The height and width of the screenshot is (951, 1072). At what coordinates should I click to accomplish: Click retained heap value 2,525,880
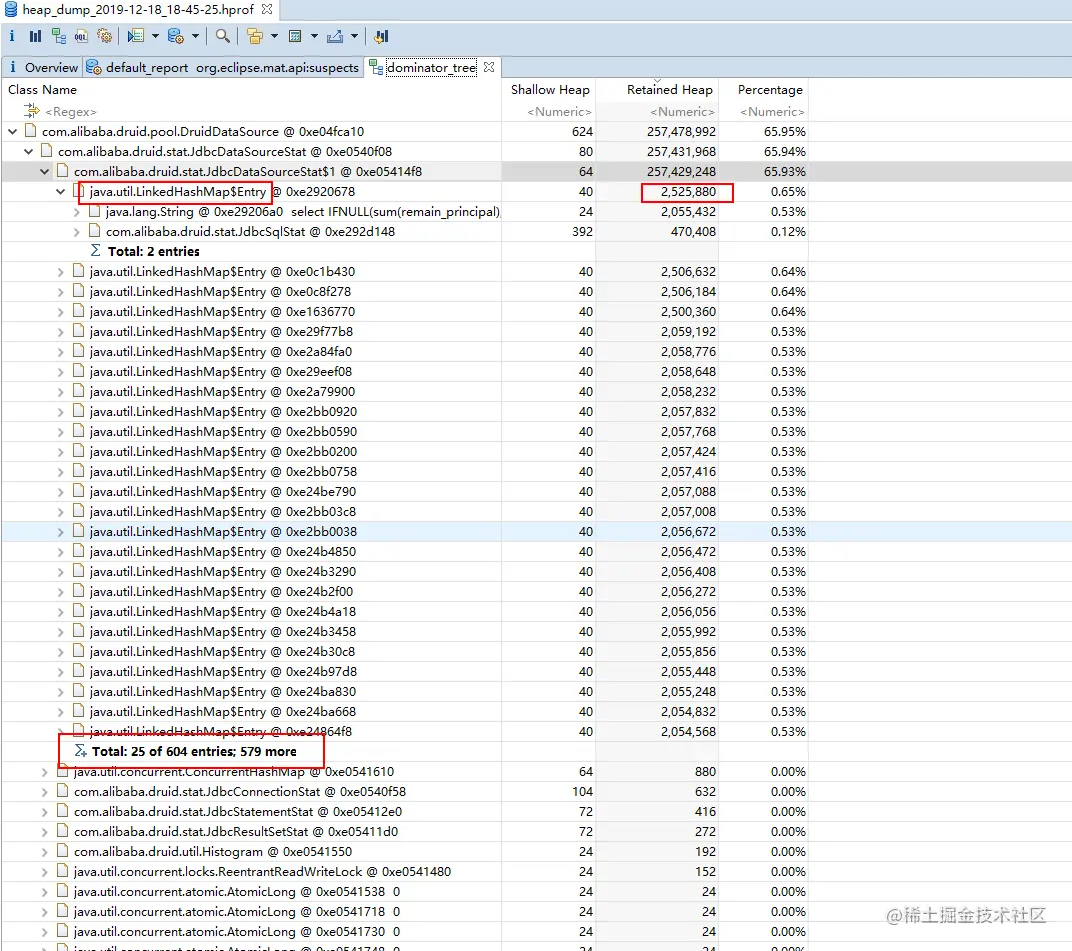[x=688, y=191]
